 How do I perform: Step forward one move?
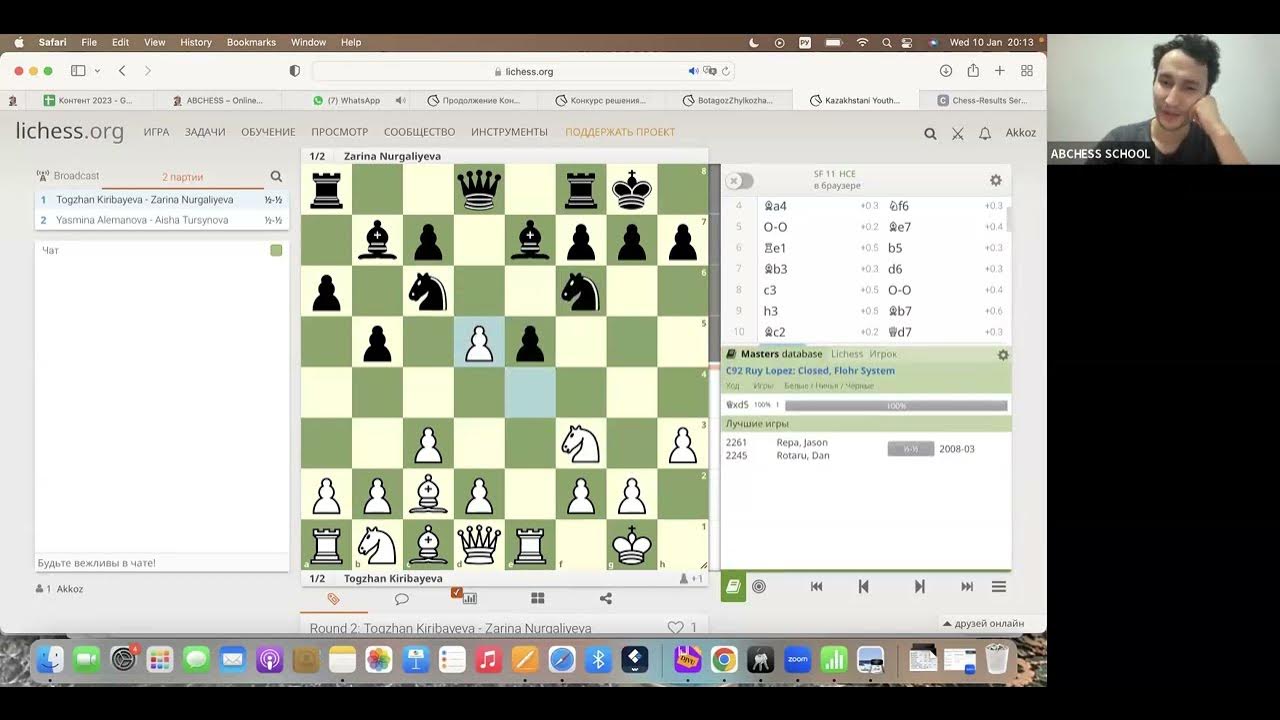(x=919, y=587)
